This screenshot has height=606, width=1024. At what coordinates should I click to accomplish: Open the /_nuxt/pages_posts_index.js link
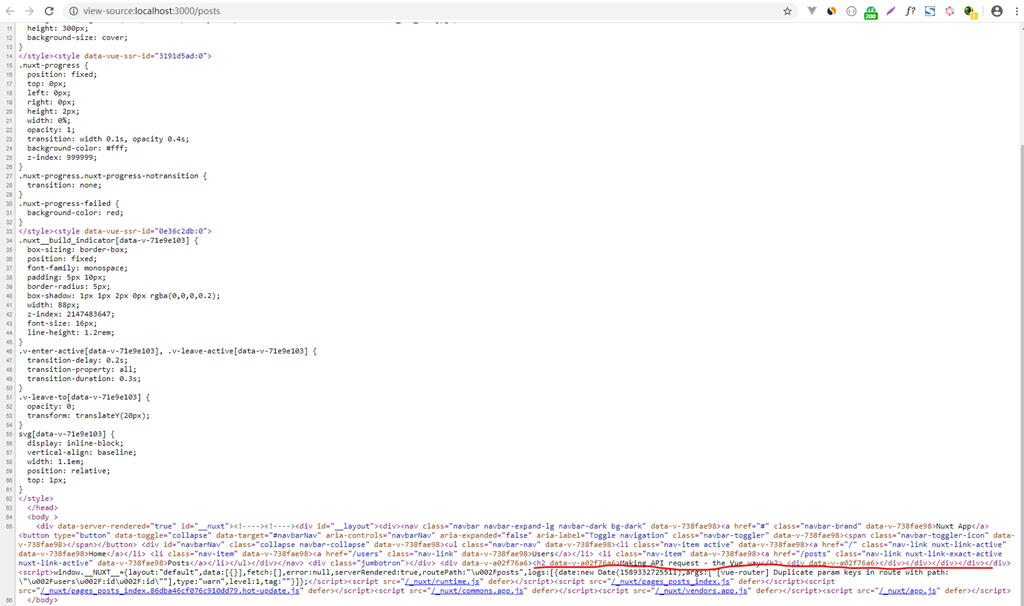671,581
